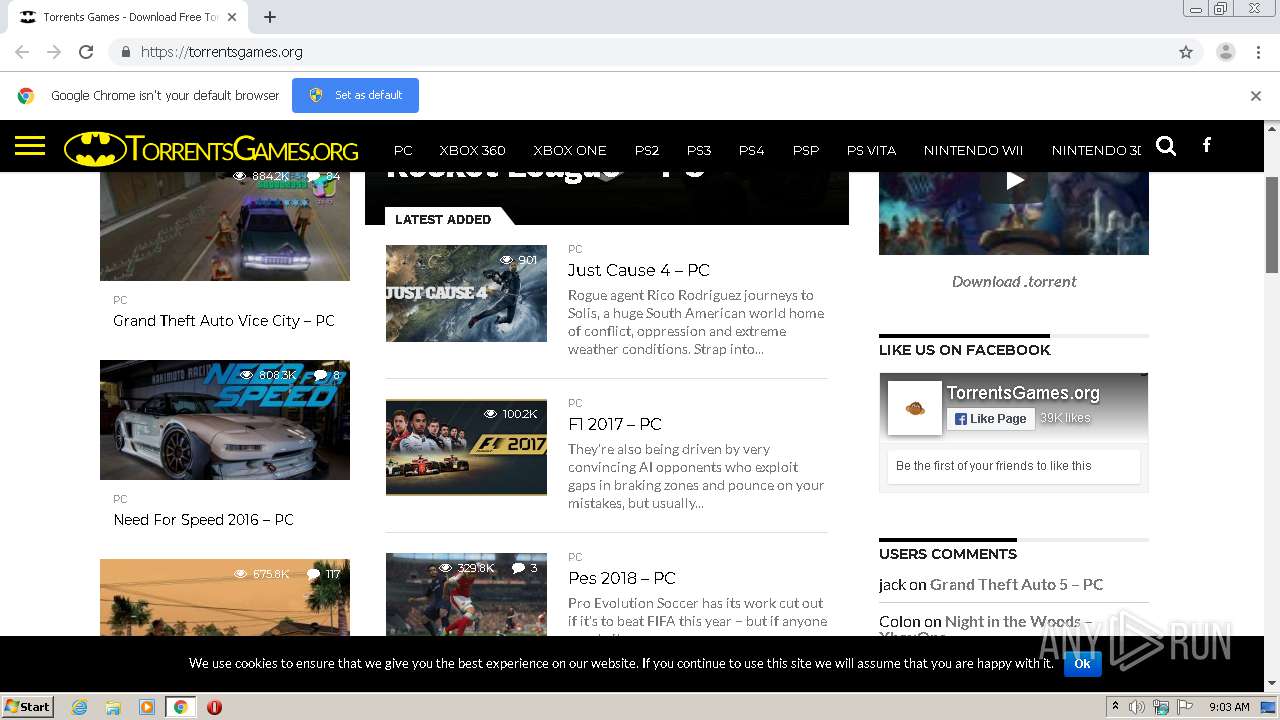Click the Facebook Like Page button

coord(990,418)
